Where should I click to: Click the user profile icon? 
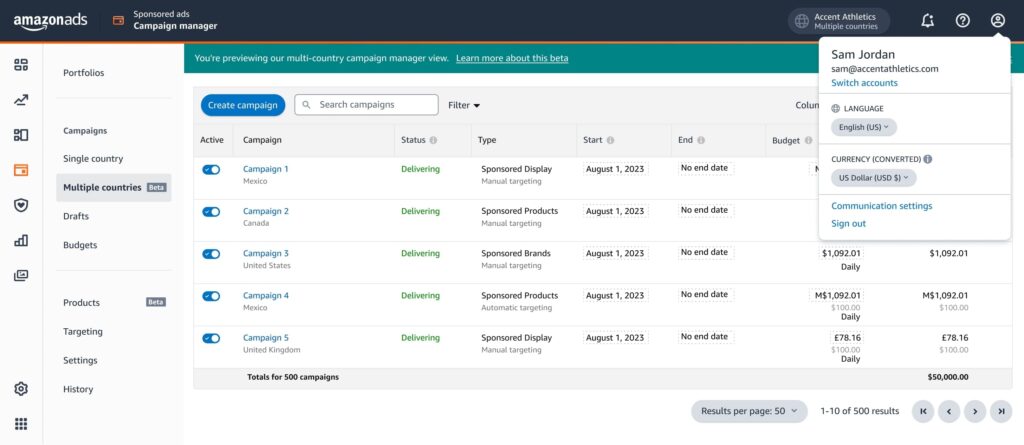[x=997, y=21]
